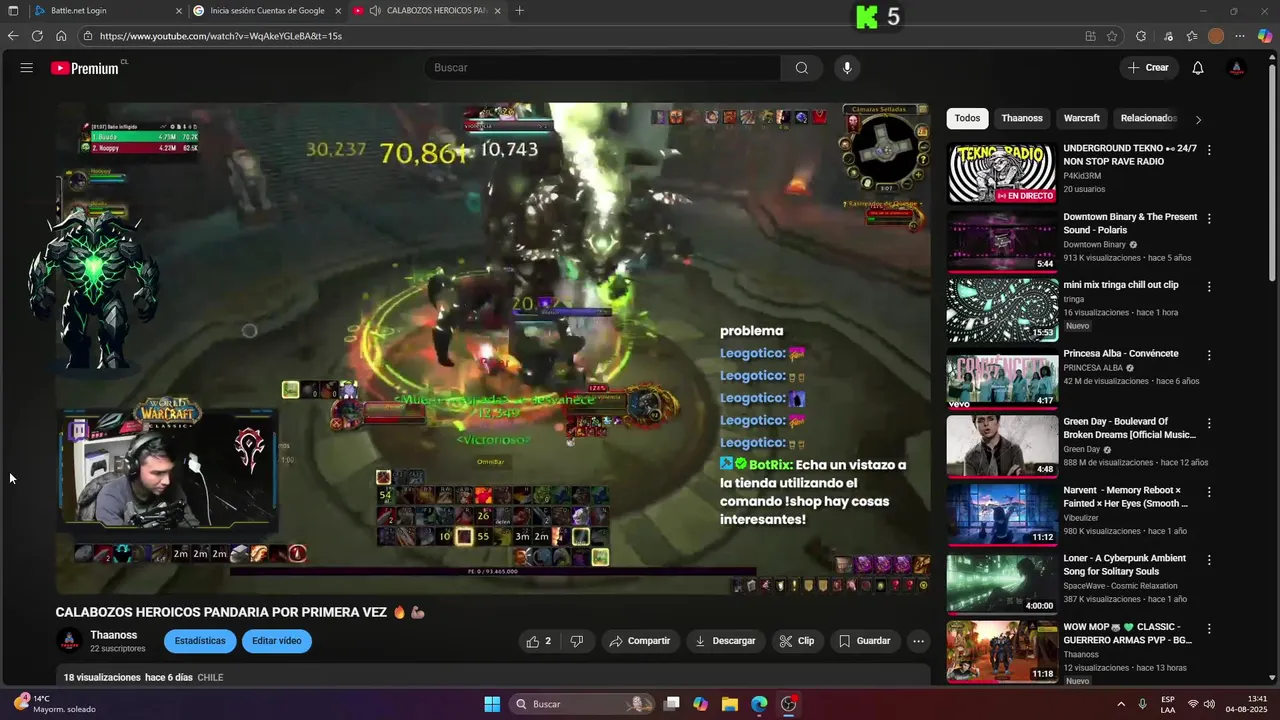This screenshot has height=720, width=1280.
Task: Open the browser profile avatar
Action: tap(1216, 36)
